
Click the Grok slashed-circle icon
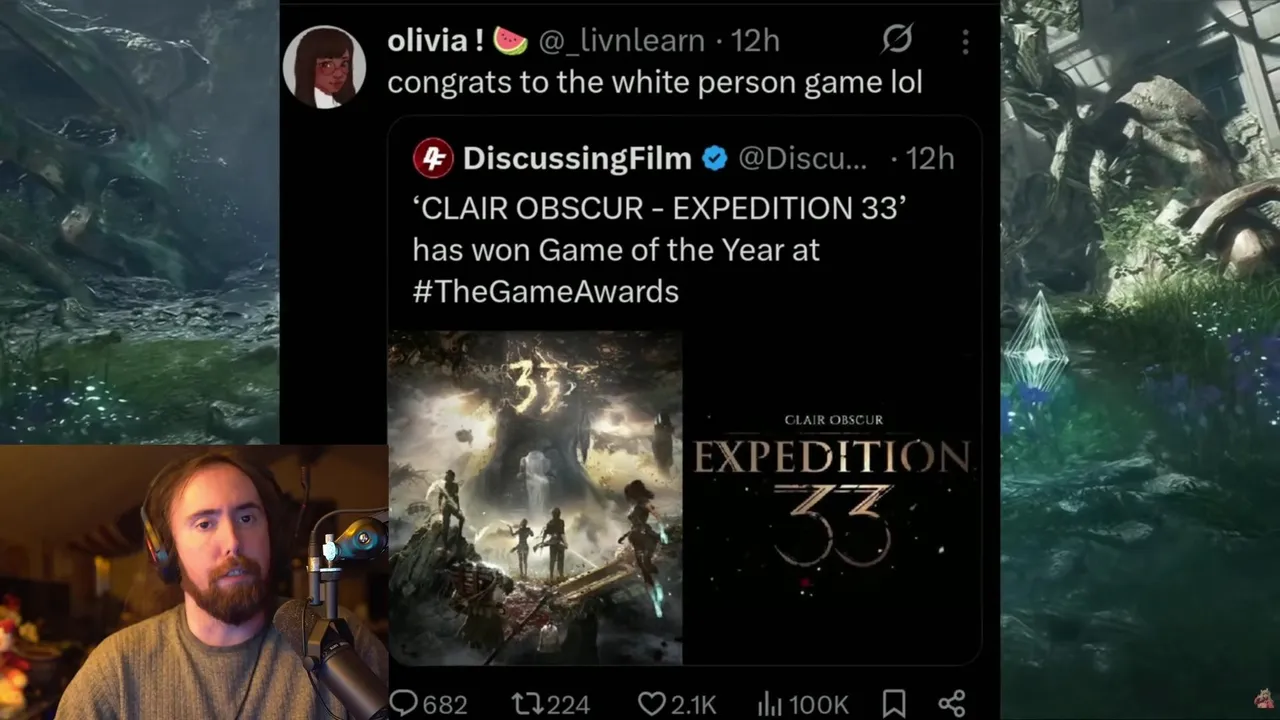pos(897,39)
